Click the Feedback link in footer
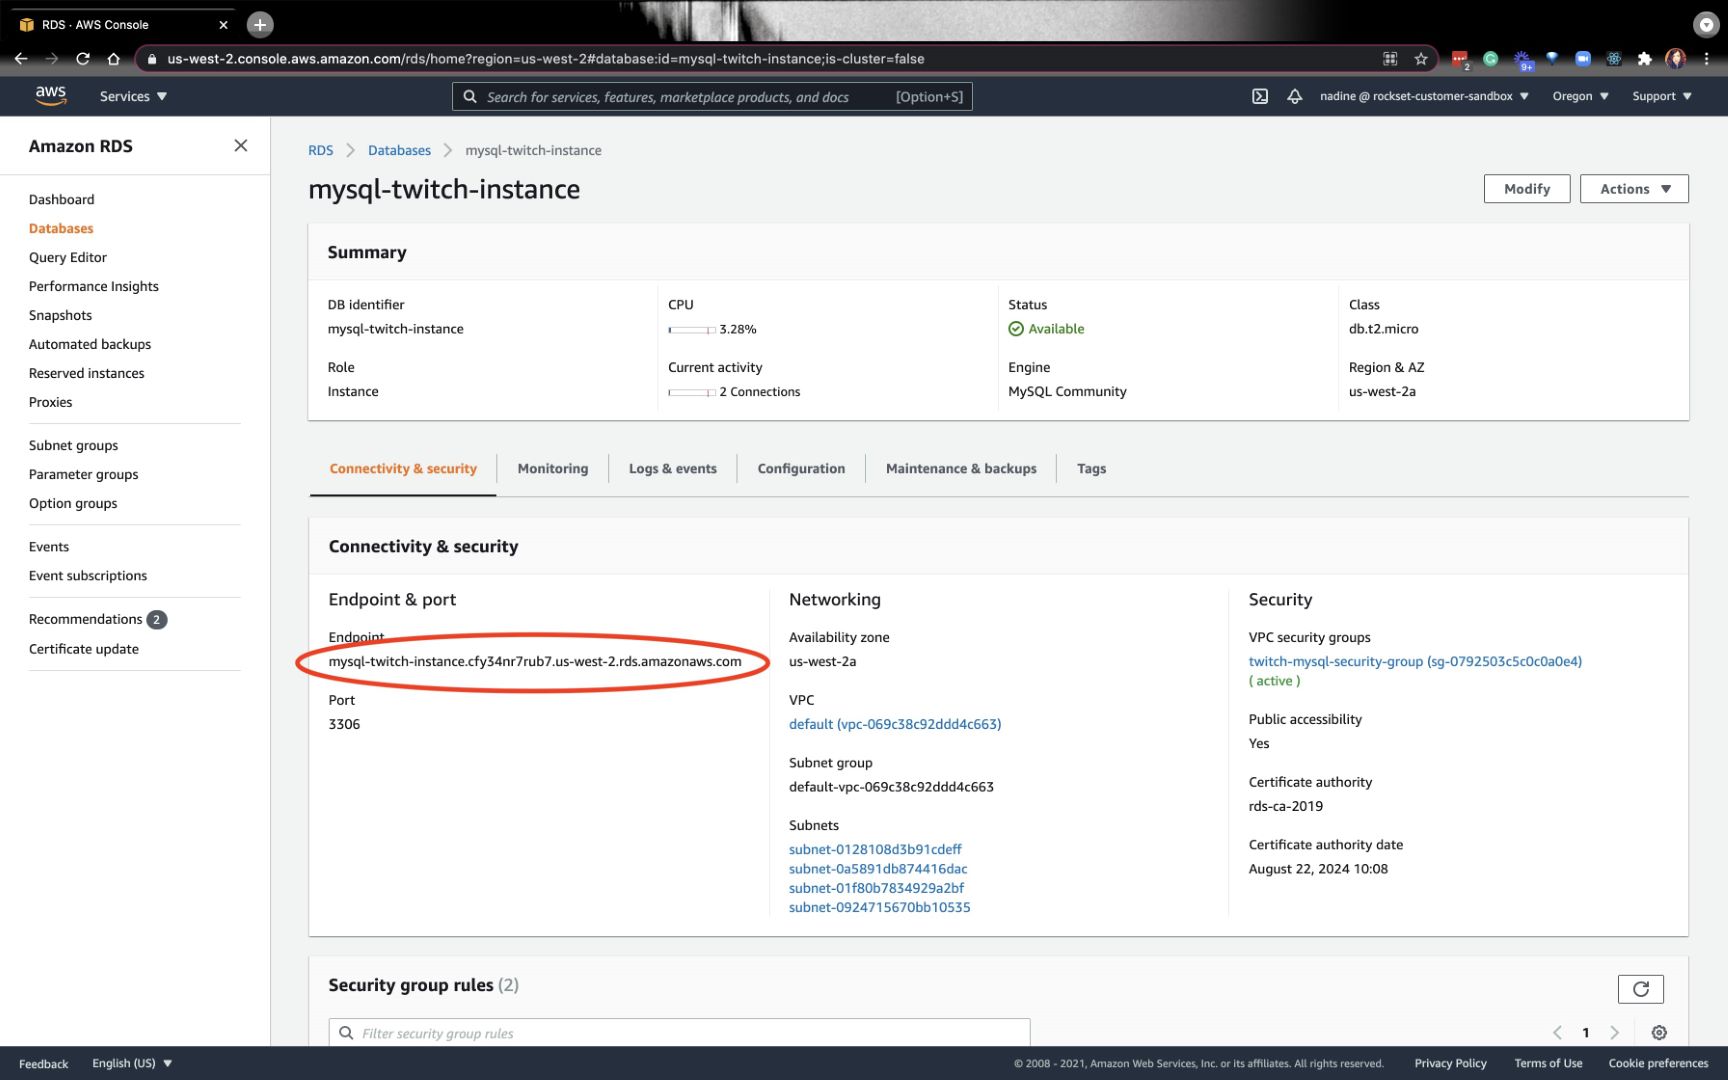This screenshot has height=1080, width=1728. [44, 1064]
